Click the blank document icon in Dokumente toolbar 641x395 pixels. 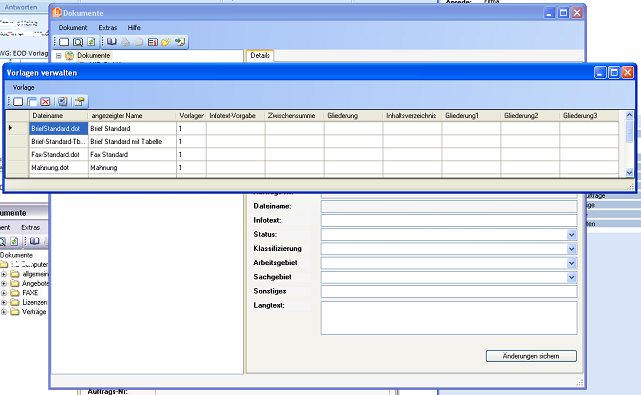(64, 42)
